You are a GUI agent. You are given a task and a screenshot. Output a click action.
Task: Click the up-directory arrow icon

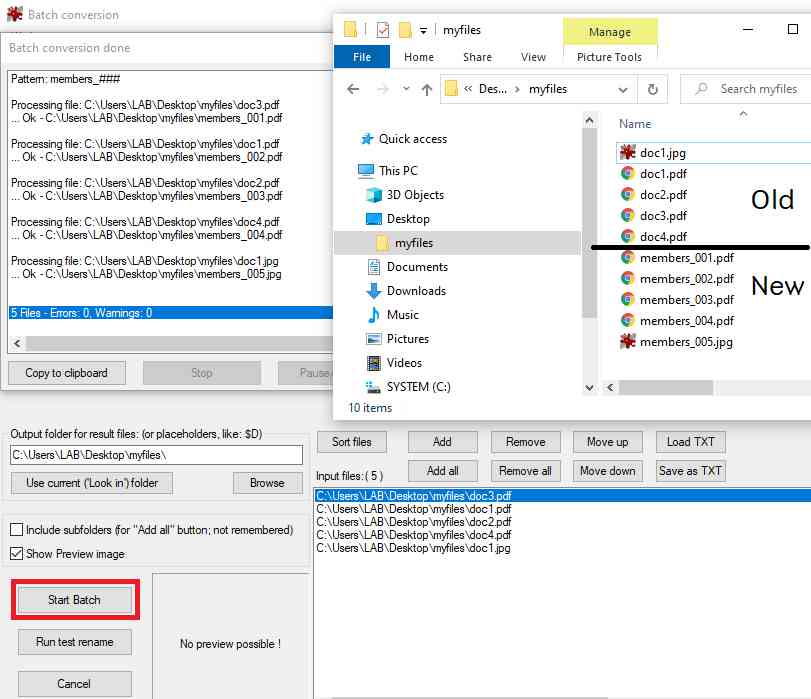coord(427,89)
